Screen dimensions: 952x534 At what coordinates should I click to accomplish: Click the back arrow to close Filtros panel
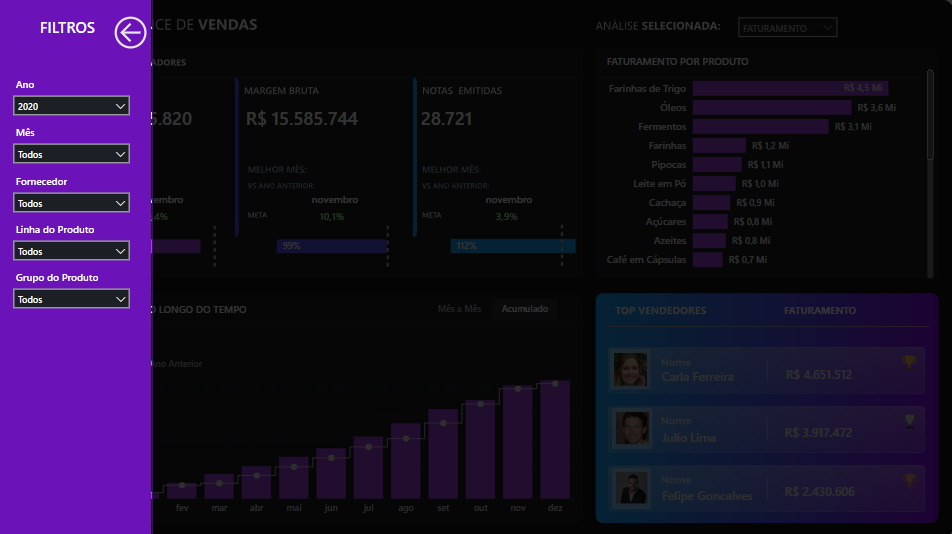[x=130, y=33]
